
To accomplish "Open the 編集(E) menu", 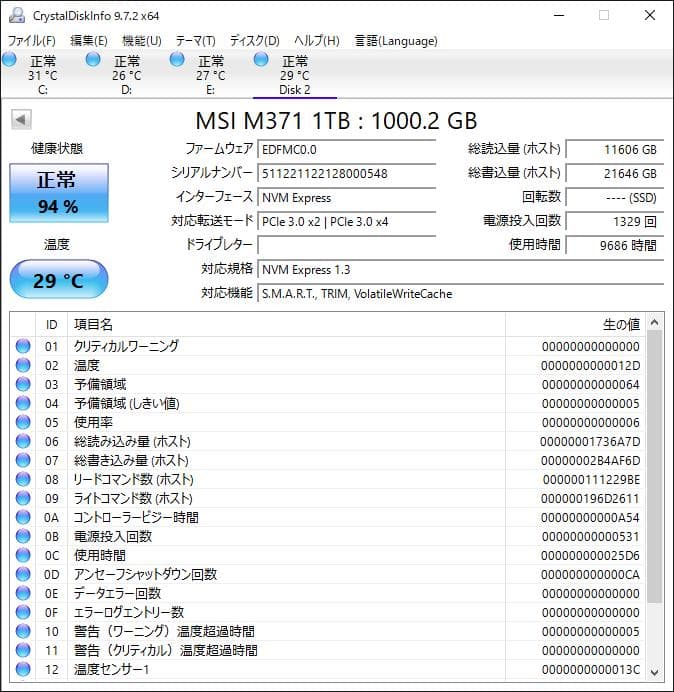I will pos(89,41).
